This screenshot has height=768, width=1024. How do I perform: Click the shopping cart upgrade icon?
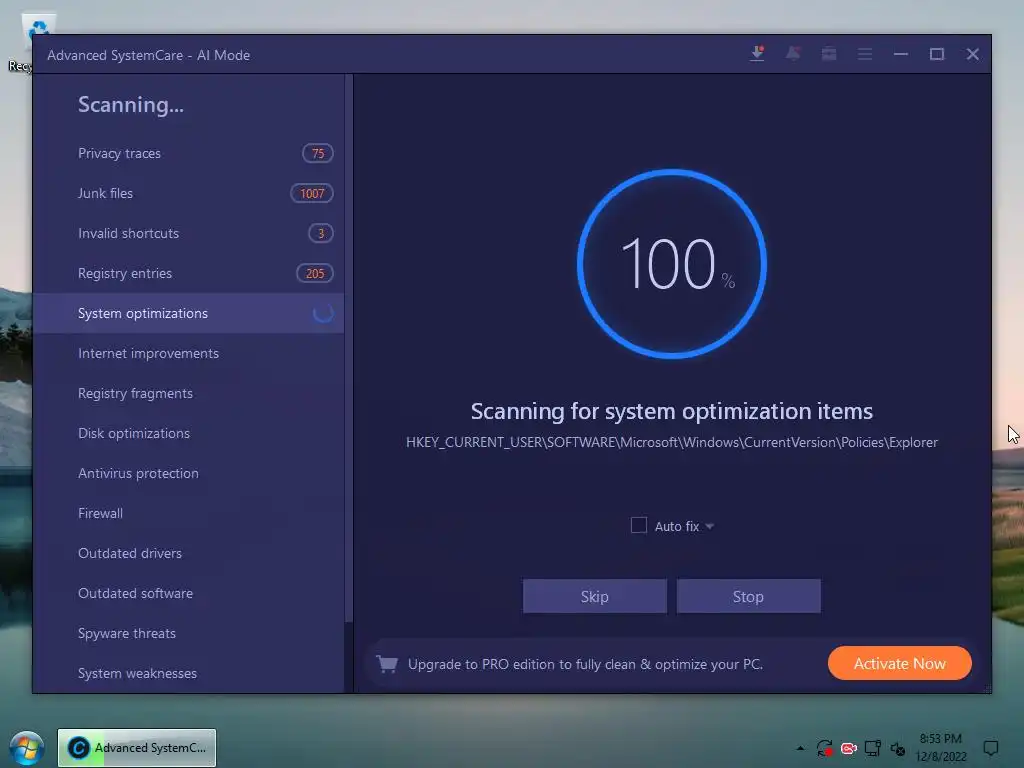[x=387, y=664]
